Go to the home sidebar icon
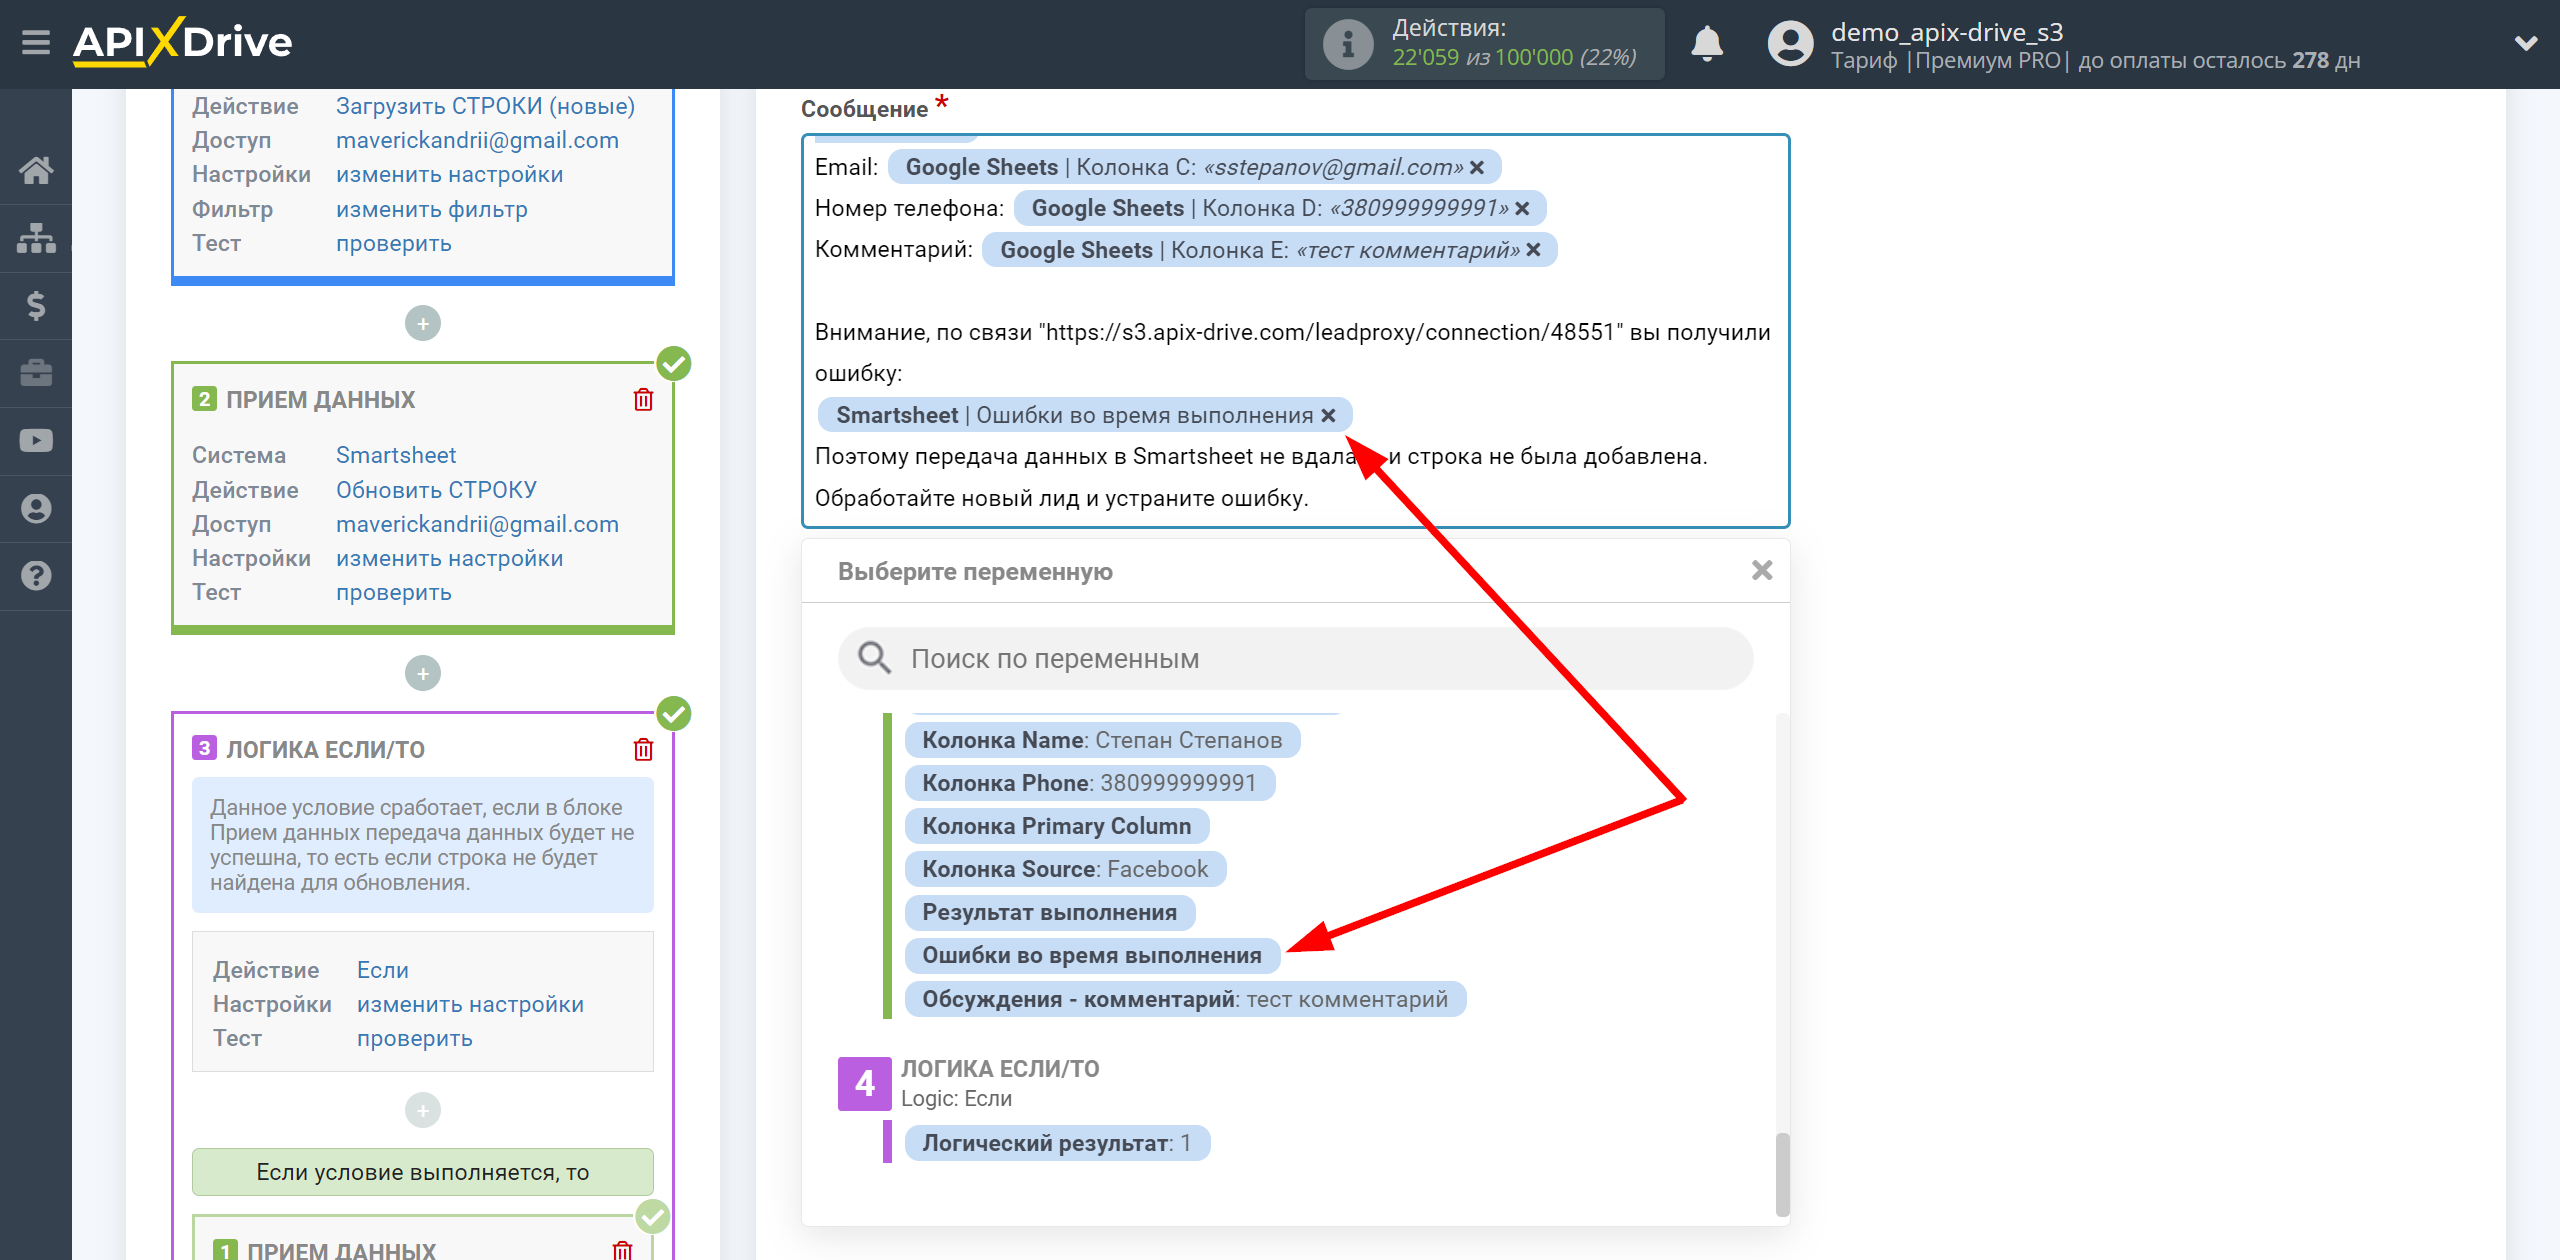The height and width of the screenshot is (1260, 2560). coord(36,170)
